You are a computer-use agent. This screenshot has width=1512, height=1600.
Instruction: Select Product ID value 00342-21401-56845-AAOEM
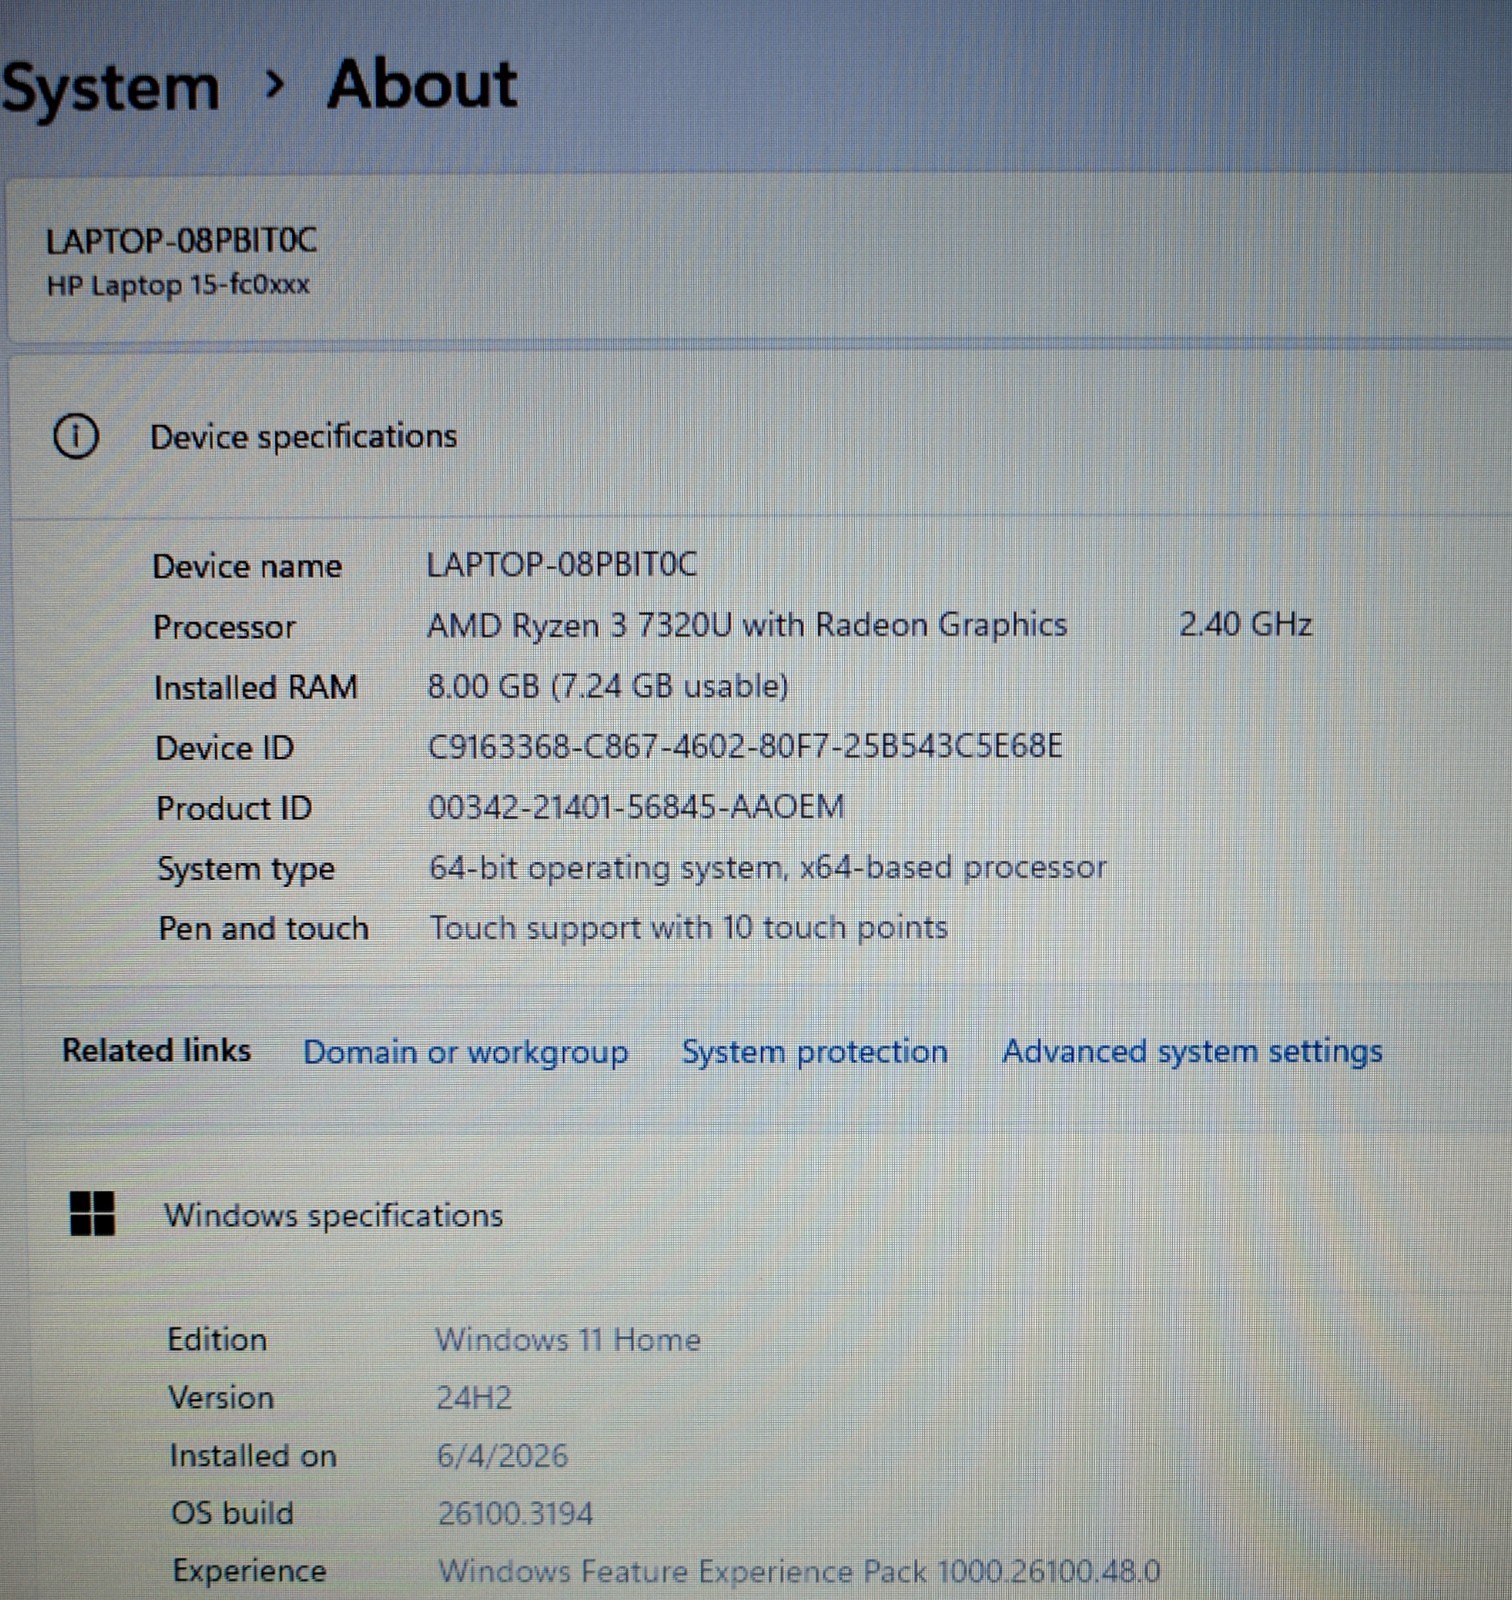pyautogui.click(x=636, y=806)
